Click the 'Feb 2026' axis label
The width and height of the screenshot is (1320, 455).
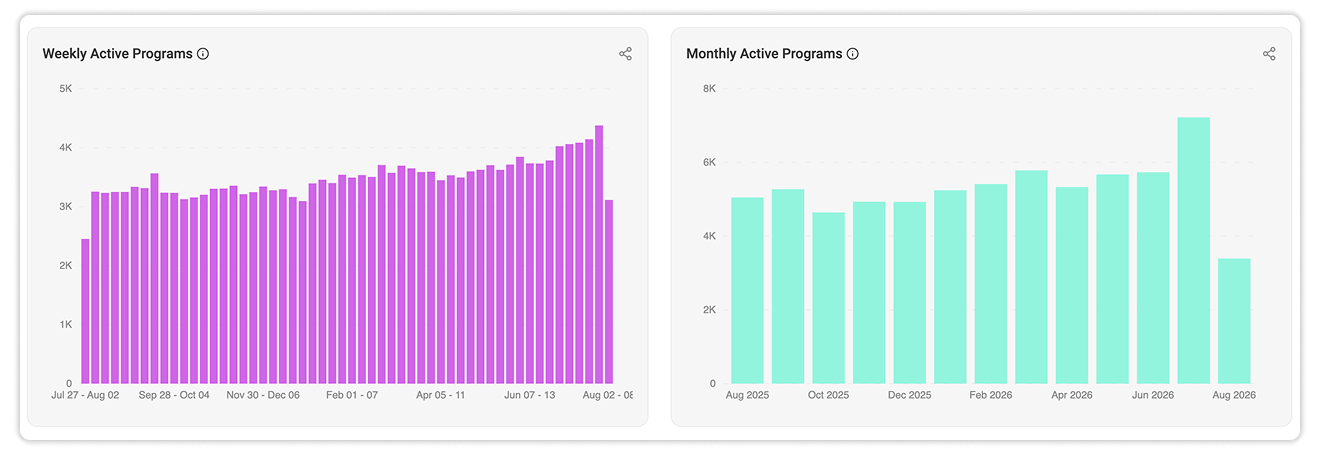click(x=991, y=395)
